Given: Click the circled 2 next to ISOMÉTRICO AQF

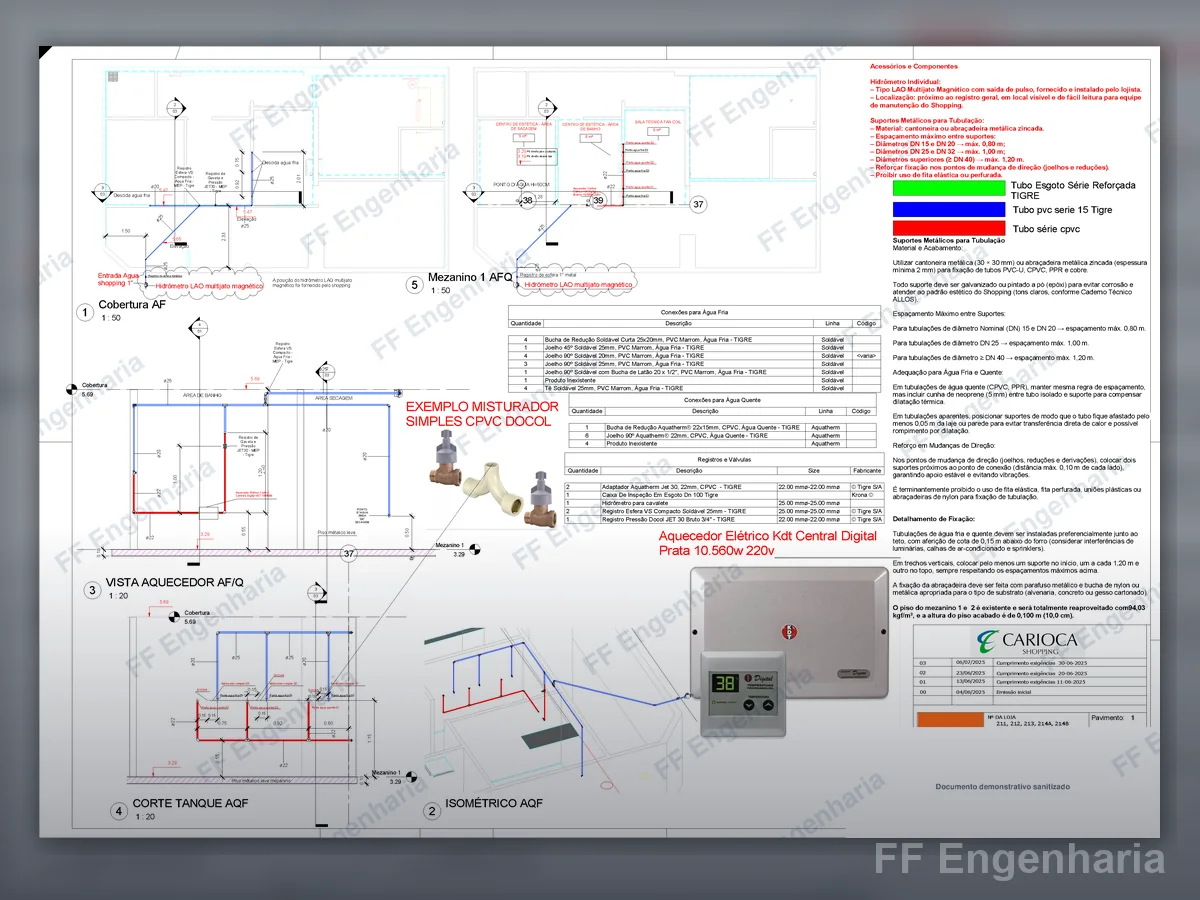Looking at the screenshot, I should click(431, 811).
